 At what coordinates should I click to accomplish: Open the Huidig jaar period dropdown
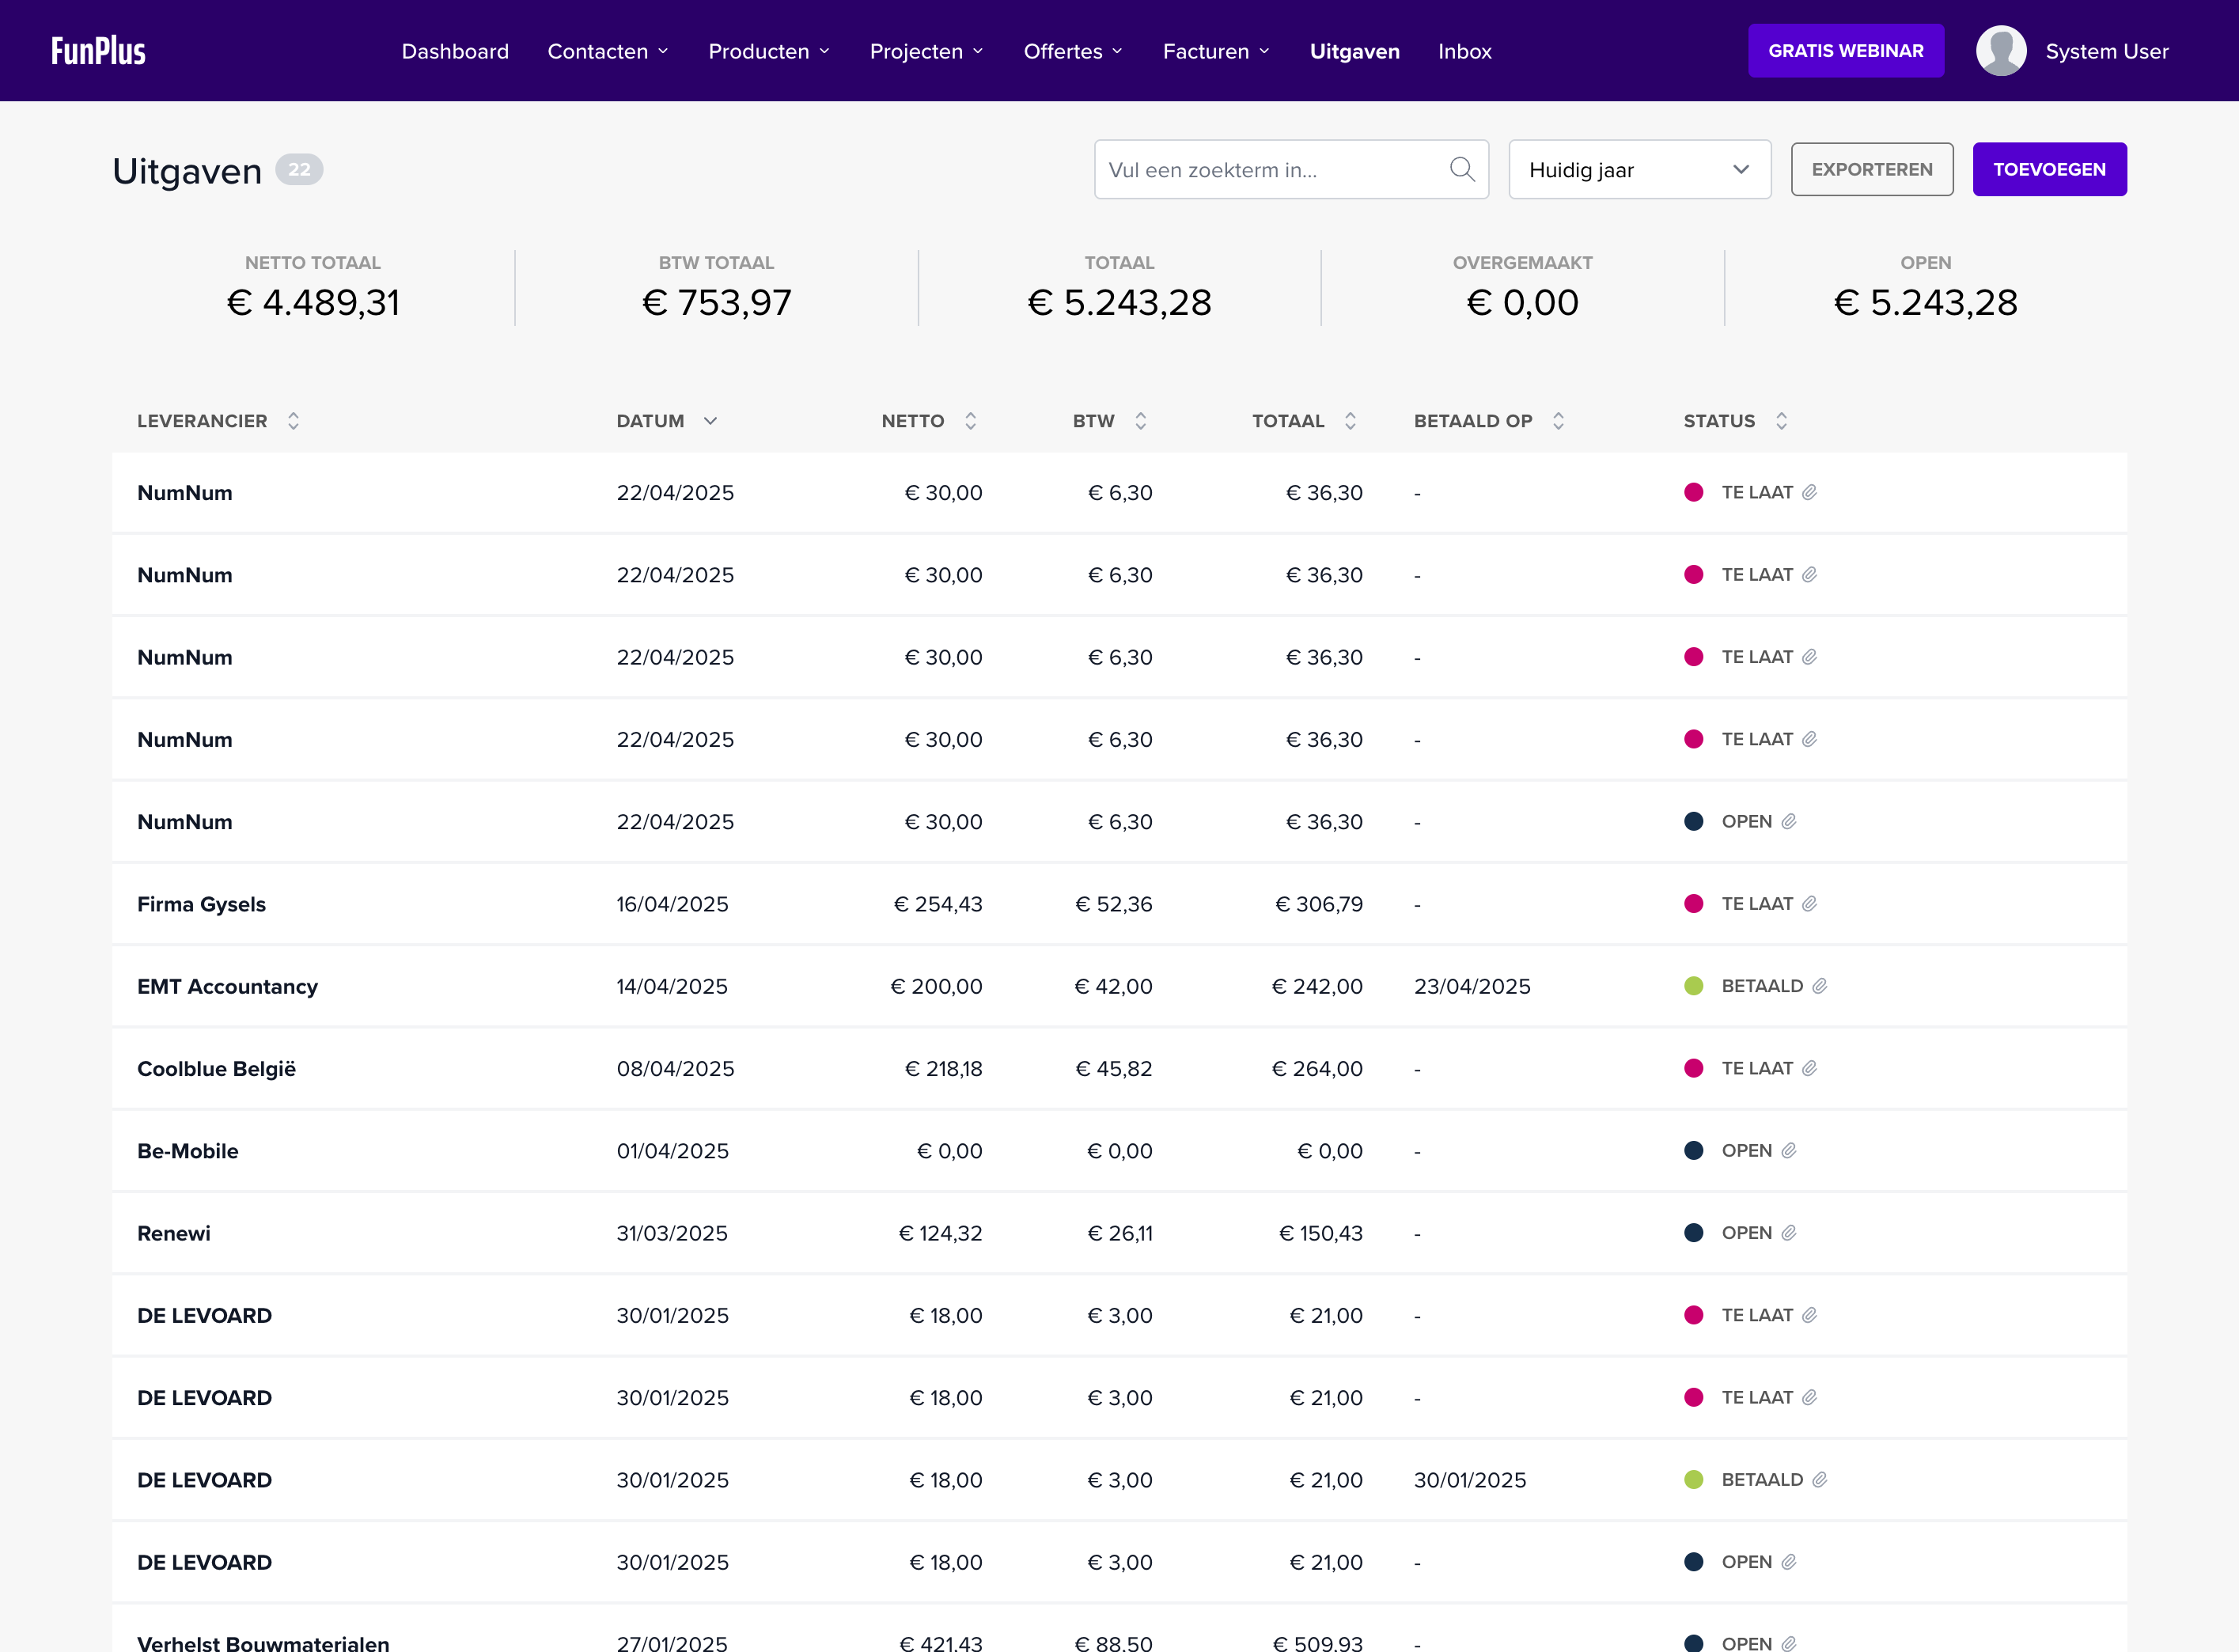[x=1639, y=170]
